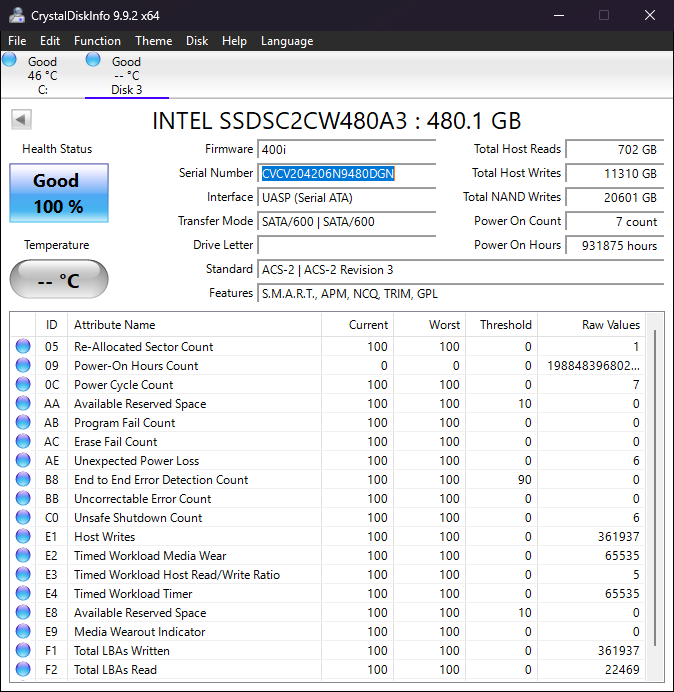Click Power On Count 7 count value
This screenshot has width=674, height=692.
click(615, 221)
